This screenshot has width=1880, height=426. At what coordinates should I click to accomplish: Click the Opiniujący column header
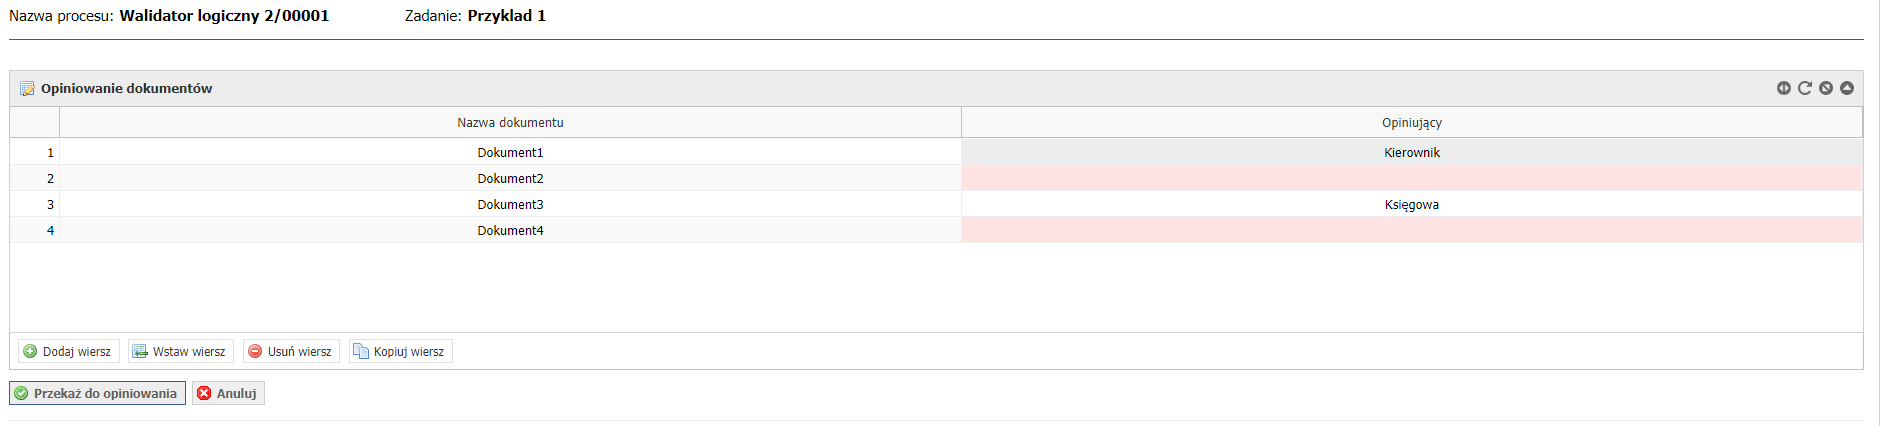click(1412, 122)
